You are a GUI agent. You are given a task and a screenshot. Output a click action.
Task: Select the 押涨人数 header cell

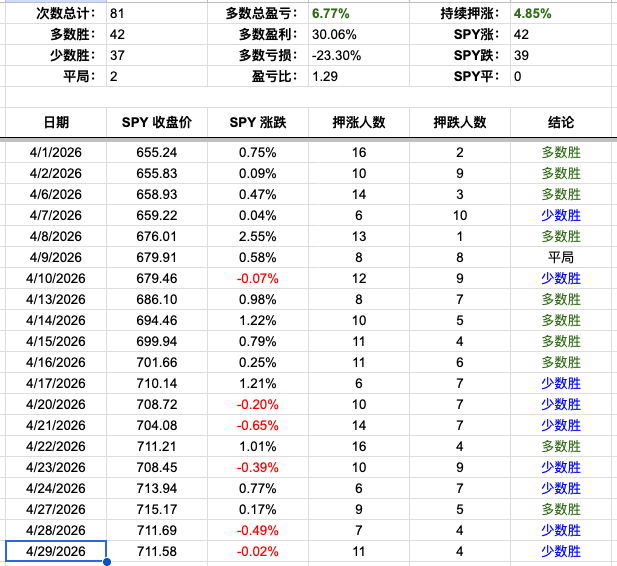click(x=359, y=122)
